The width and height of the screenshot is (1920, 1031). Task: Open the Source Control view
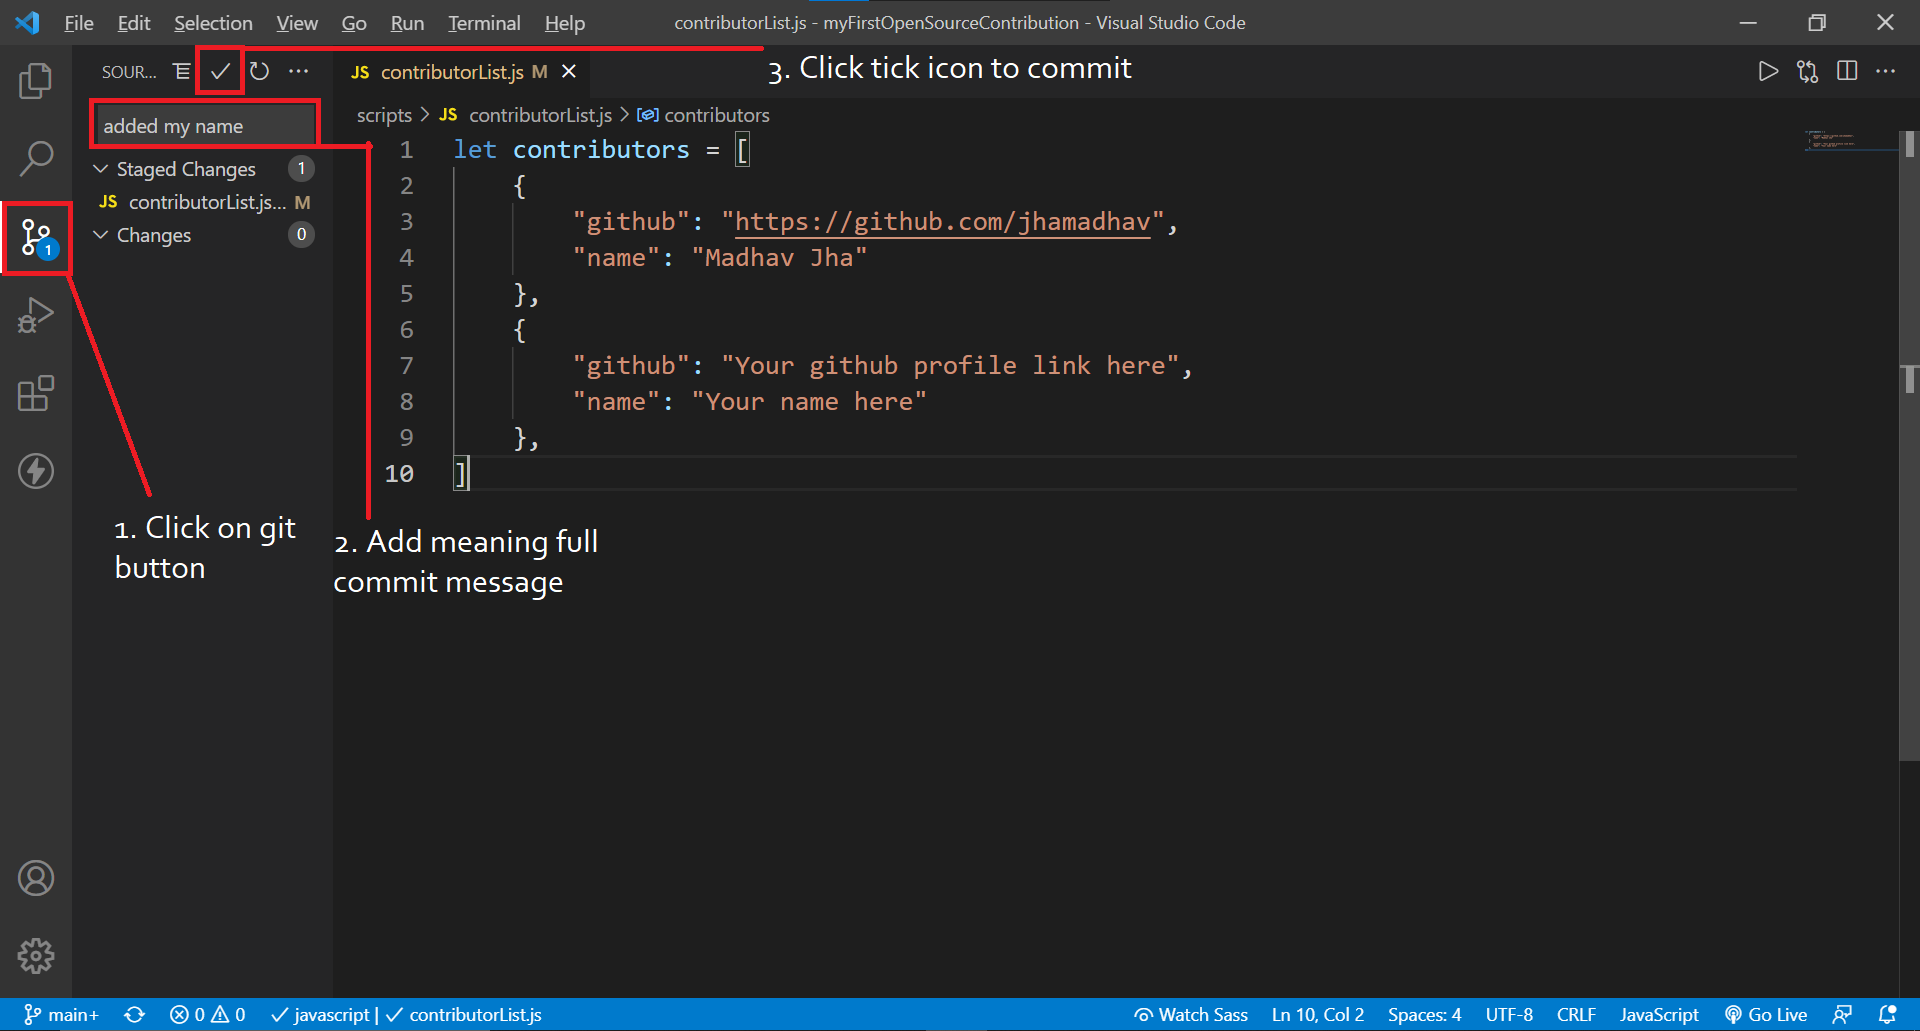point(36,238)
